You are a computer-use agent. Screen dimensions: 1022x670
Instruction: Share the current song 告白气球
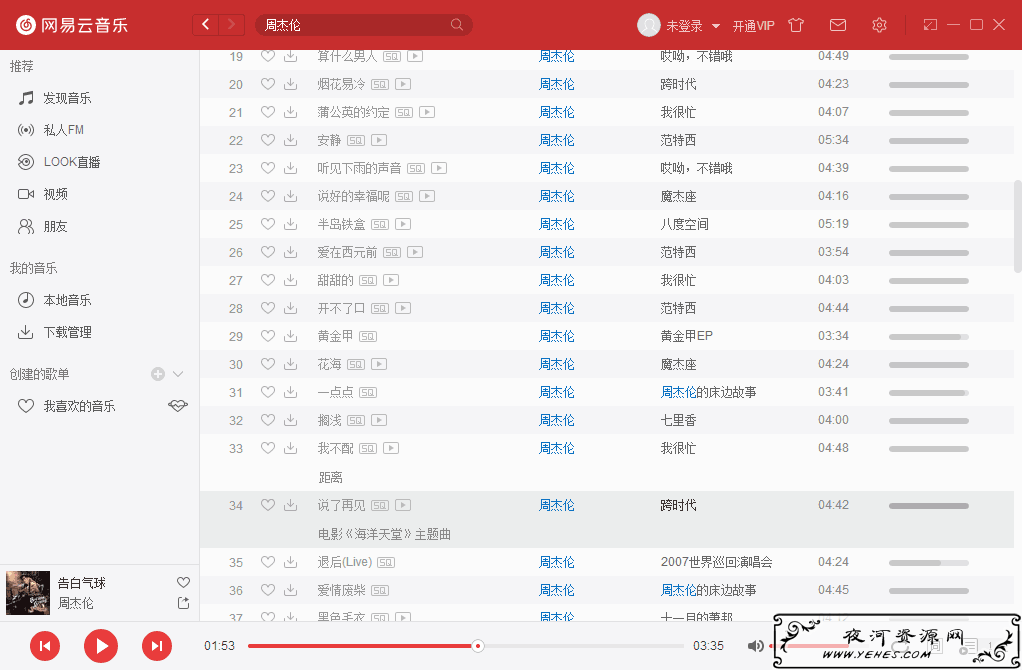tap(184, 603)
